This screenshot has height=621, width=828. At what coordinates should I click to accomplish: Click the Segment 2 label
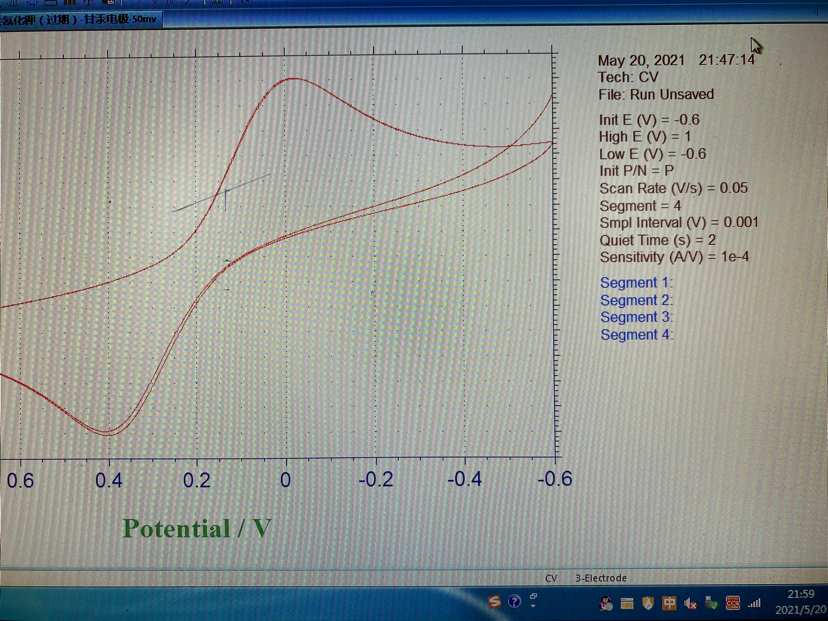coord(636,300)
